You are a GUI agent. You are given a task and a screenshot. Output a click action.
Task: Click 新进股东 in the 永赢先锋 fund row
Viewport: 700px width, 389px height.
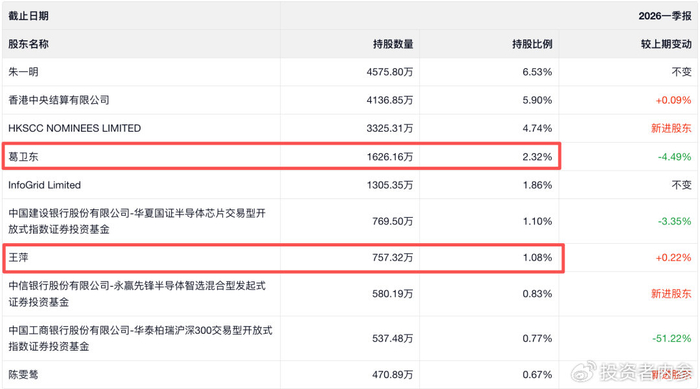coord(671,293)
